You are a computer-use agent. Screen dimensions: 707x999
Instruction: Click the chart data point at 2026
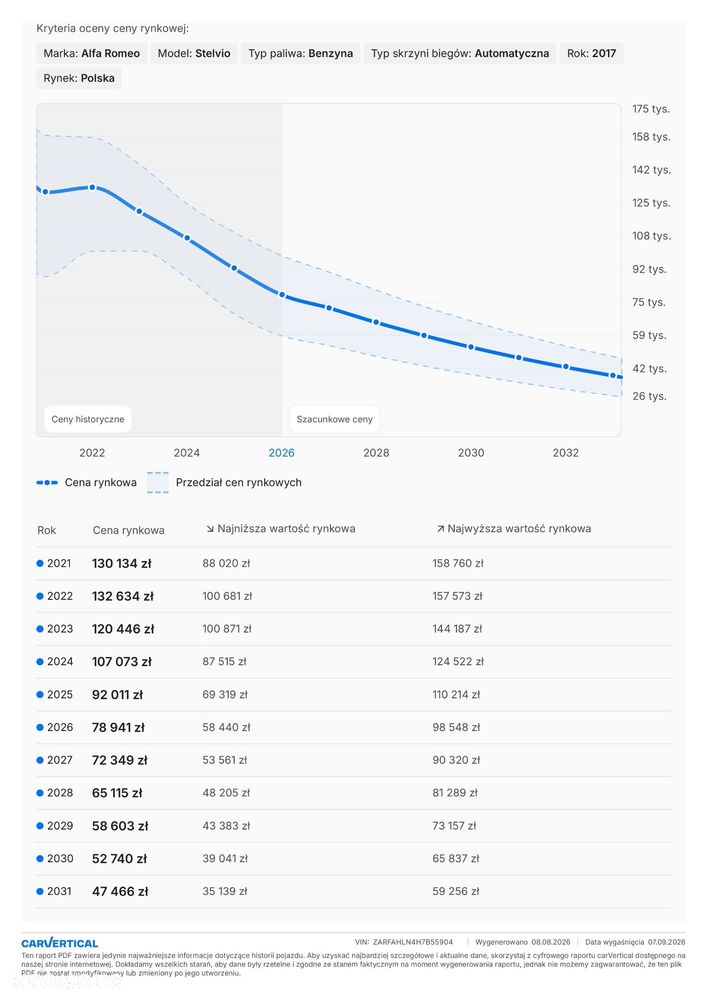tap(282, 294)
